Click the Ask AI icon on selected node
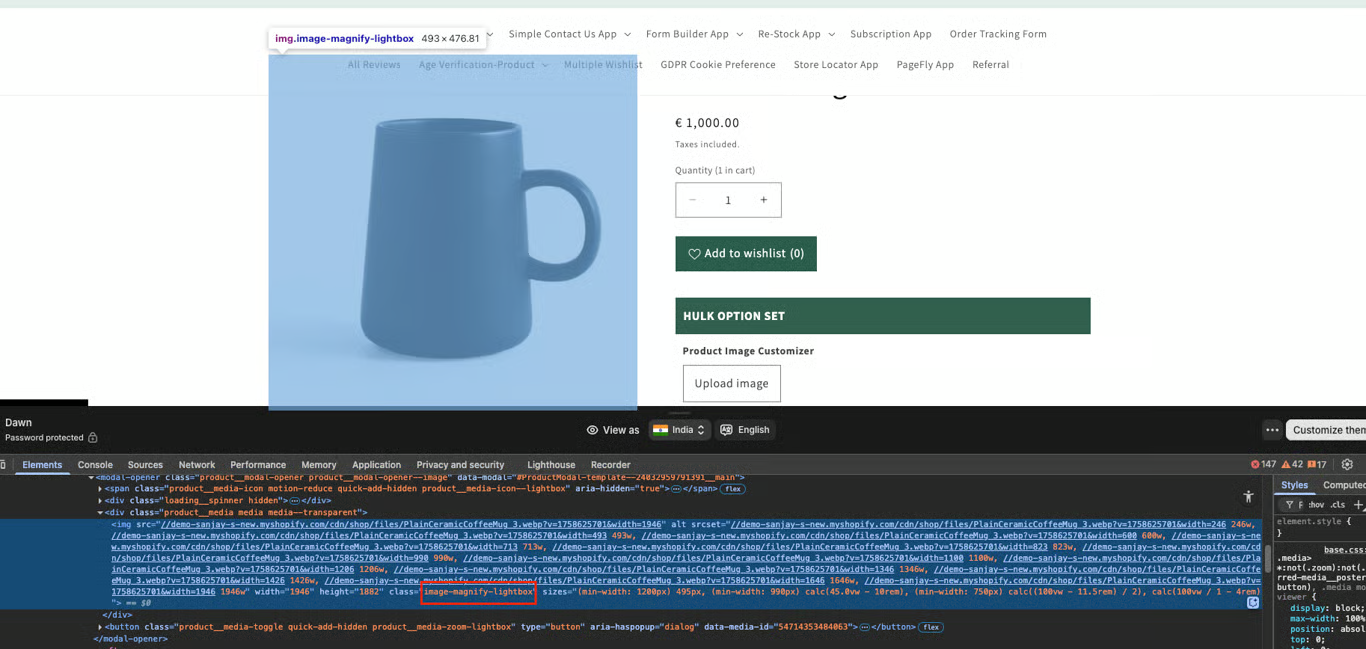 pos(1253,602)
